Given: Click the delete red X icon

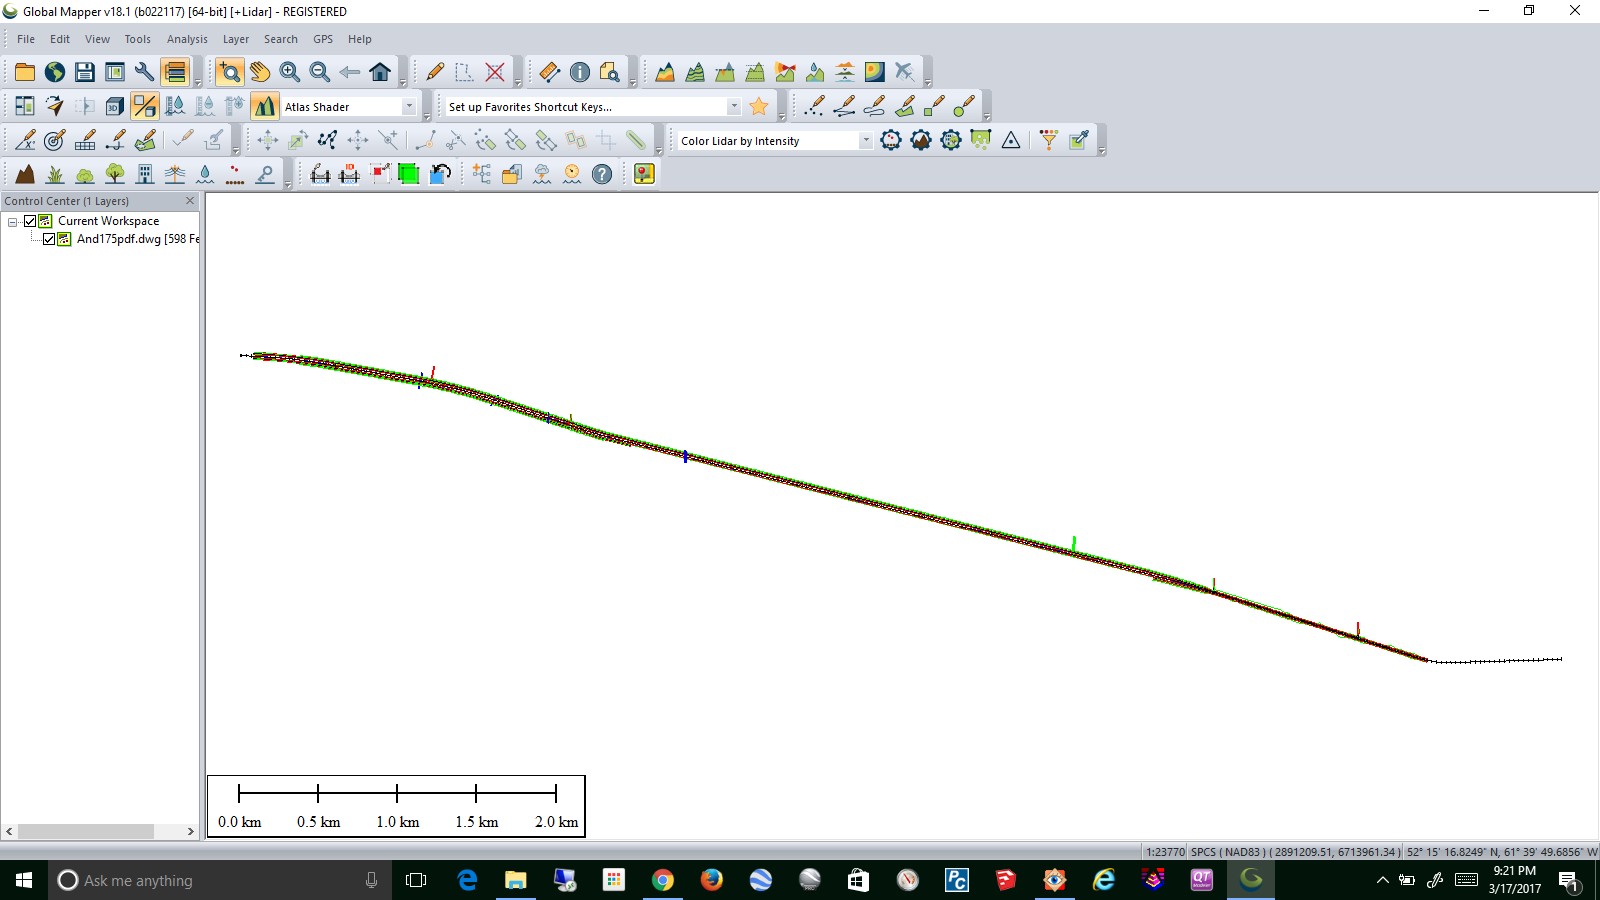Looking at the screenshot, I should tap(495, 72).
